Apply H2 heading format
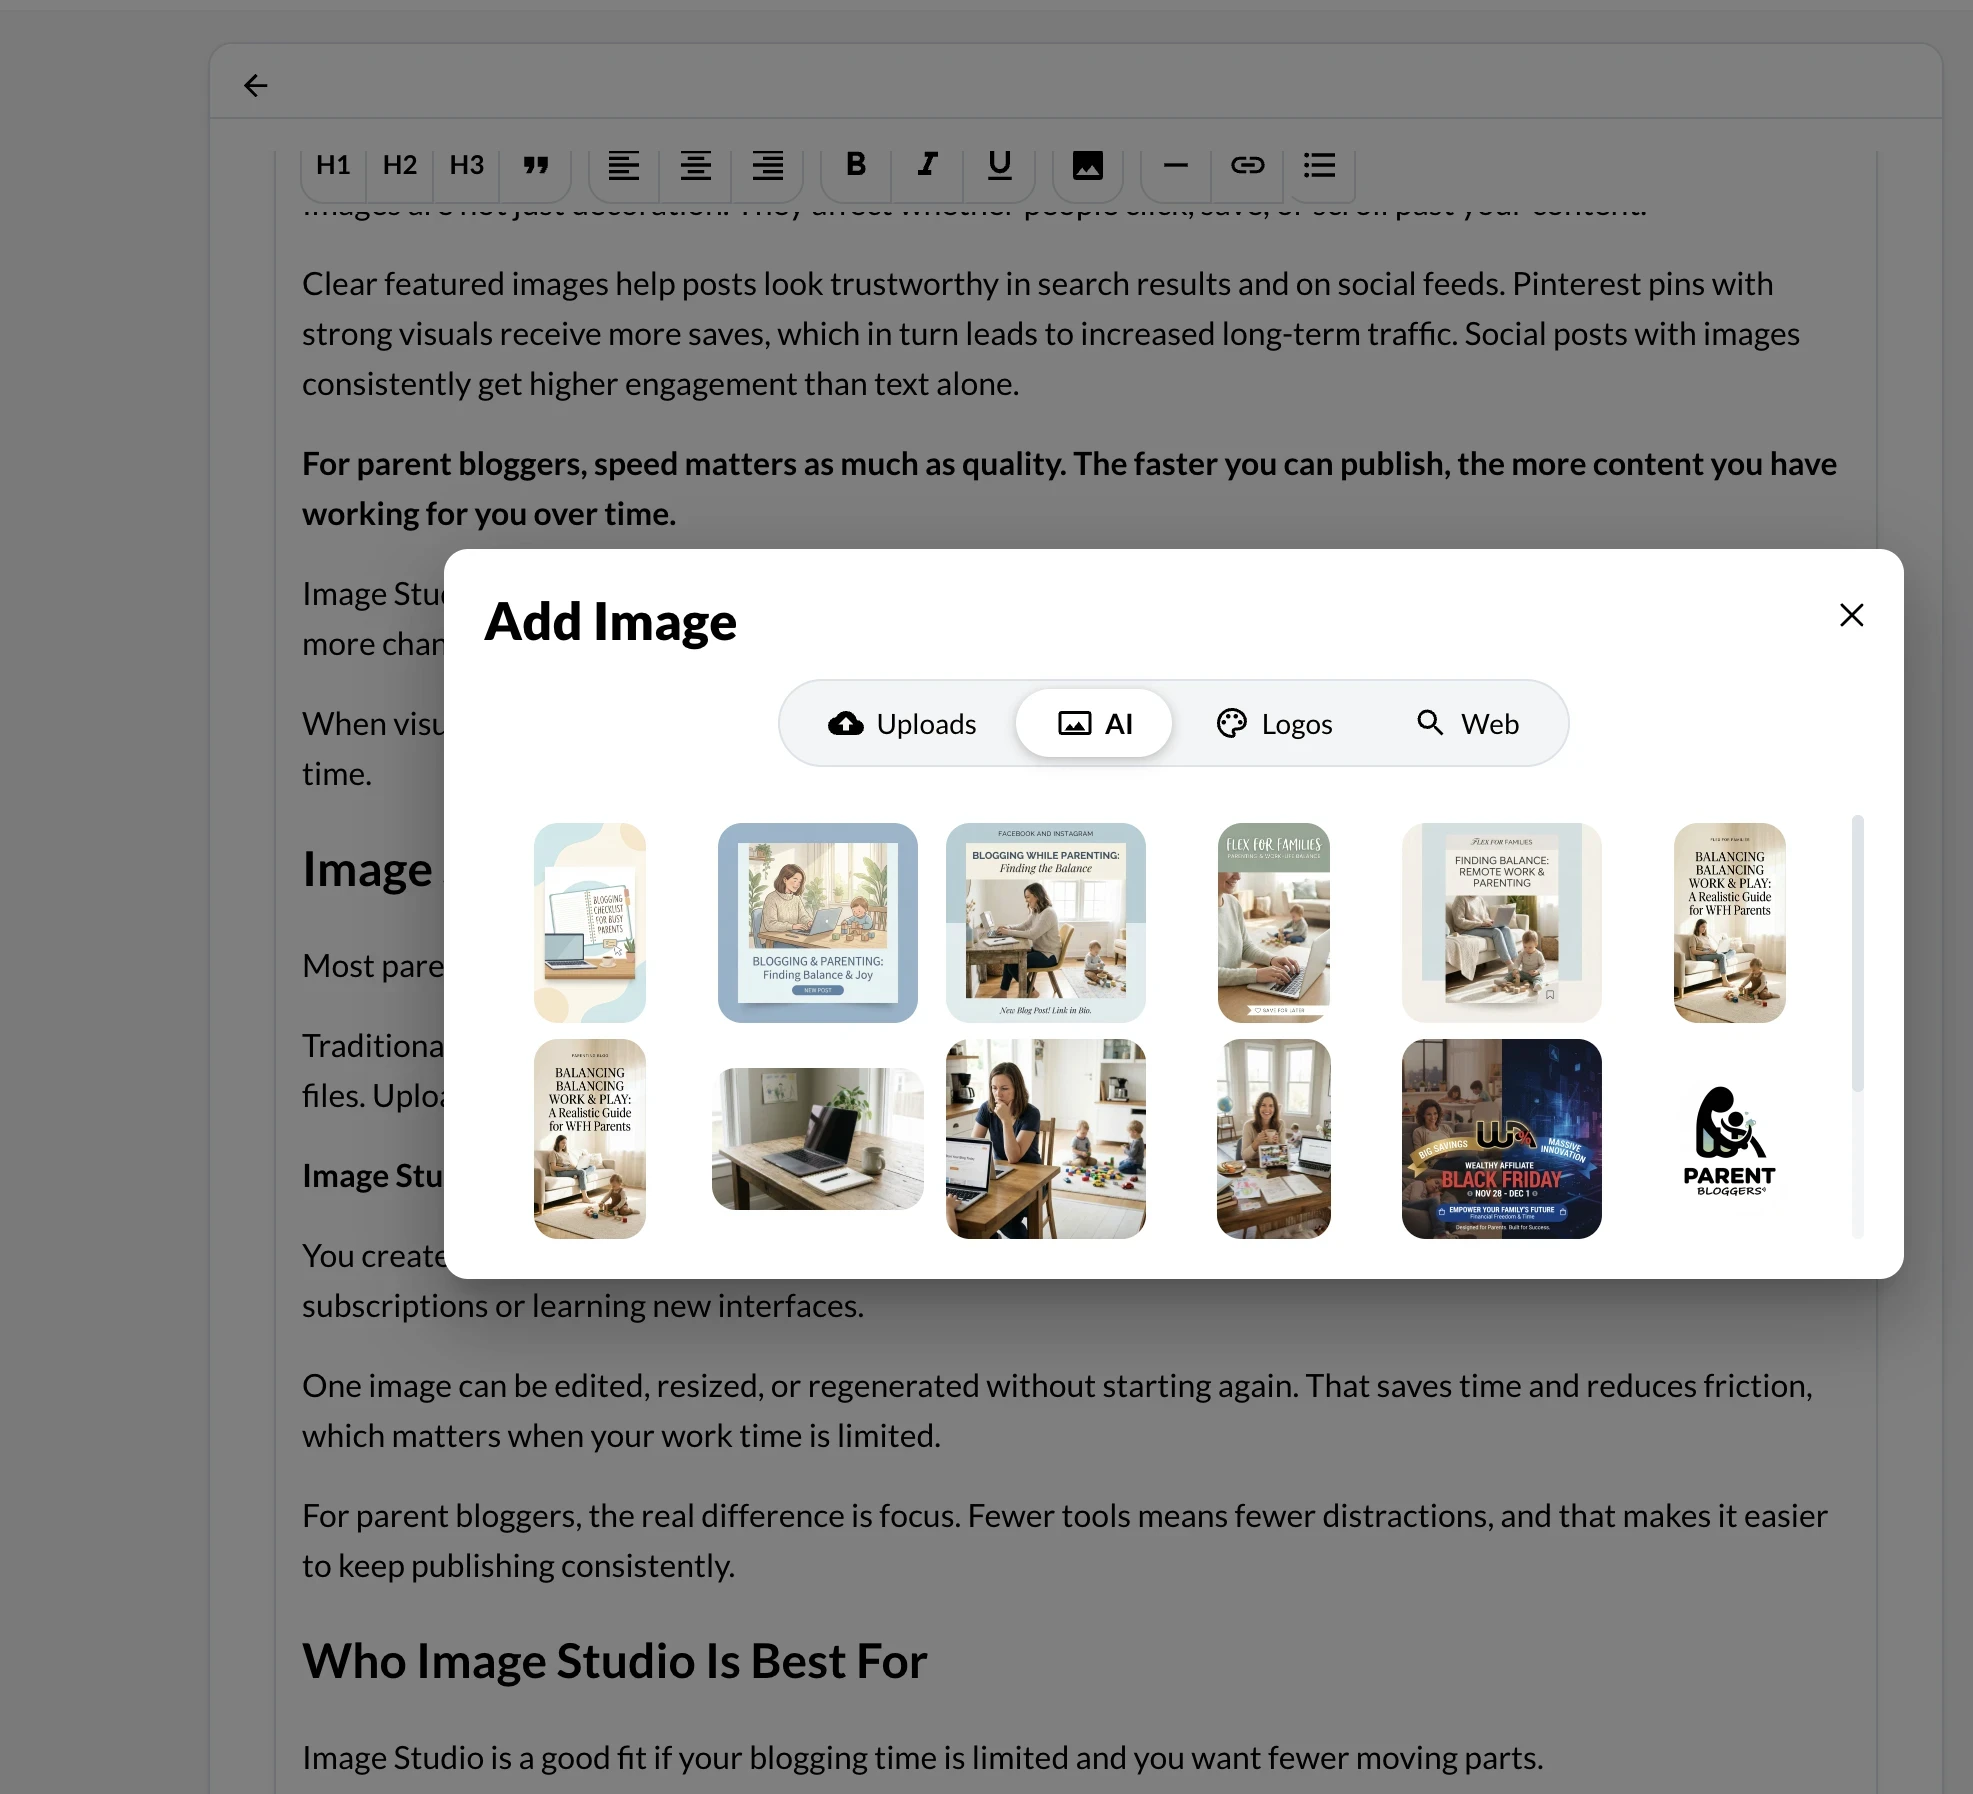The height and width of the screenshot is (1794, 1973). tap(400, 165)
